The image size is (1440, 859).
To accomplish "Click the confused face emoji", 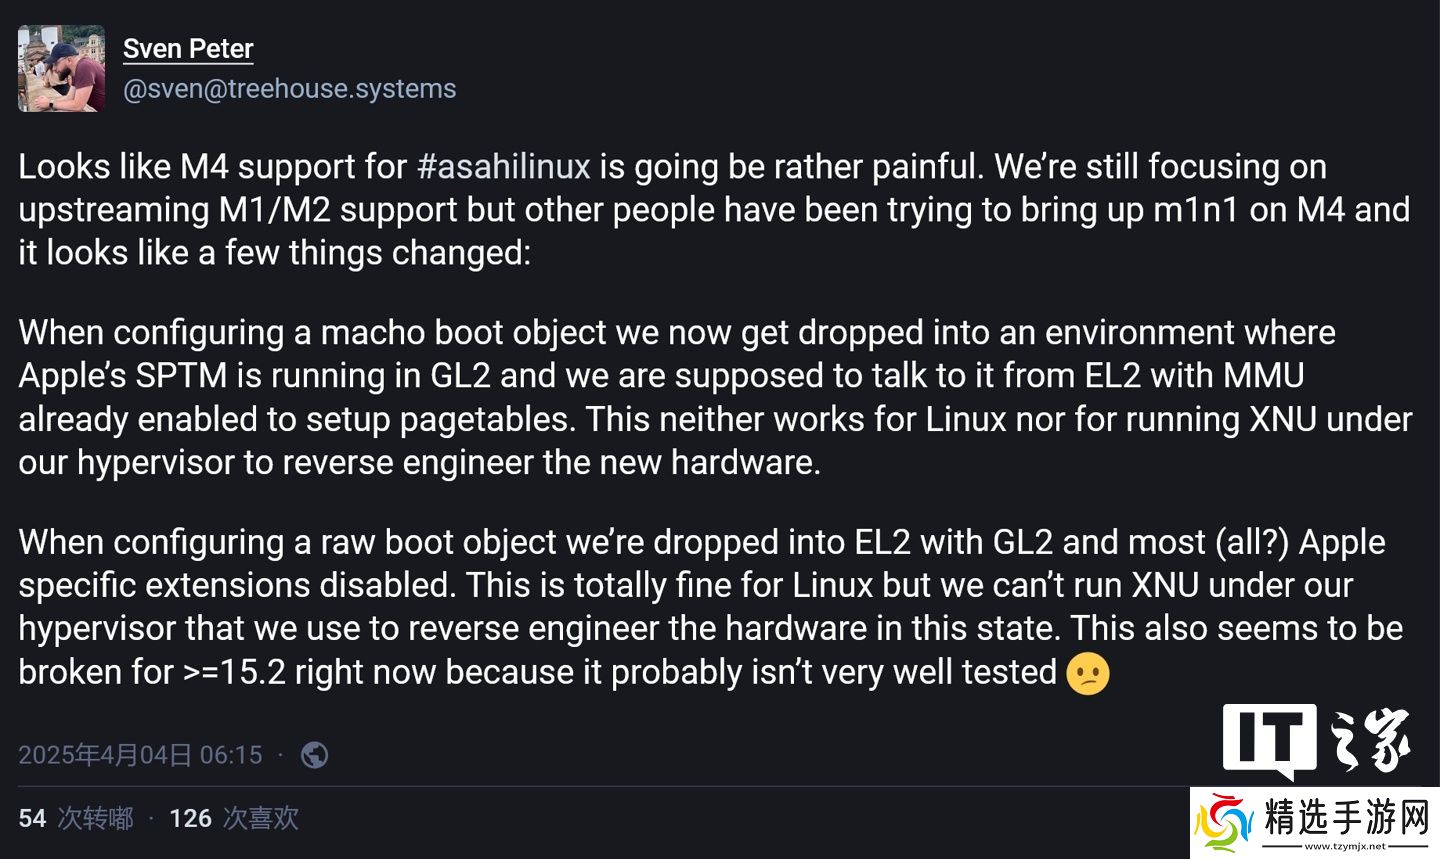I will pos(1088,673).
